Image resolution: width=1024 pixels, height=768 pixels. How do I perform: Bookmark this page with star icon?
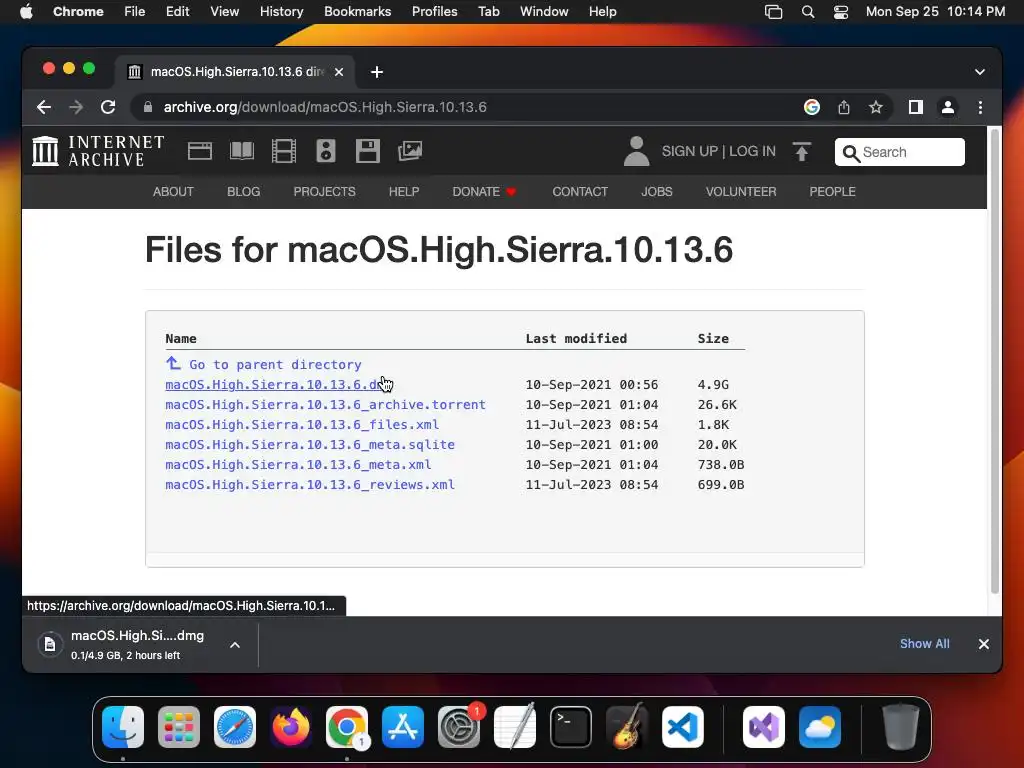[x=876, y=107]
